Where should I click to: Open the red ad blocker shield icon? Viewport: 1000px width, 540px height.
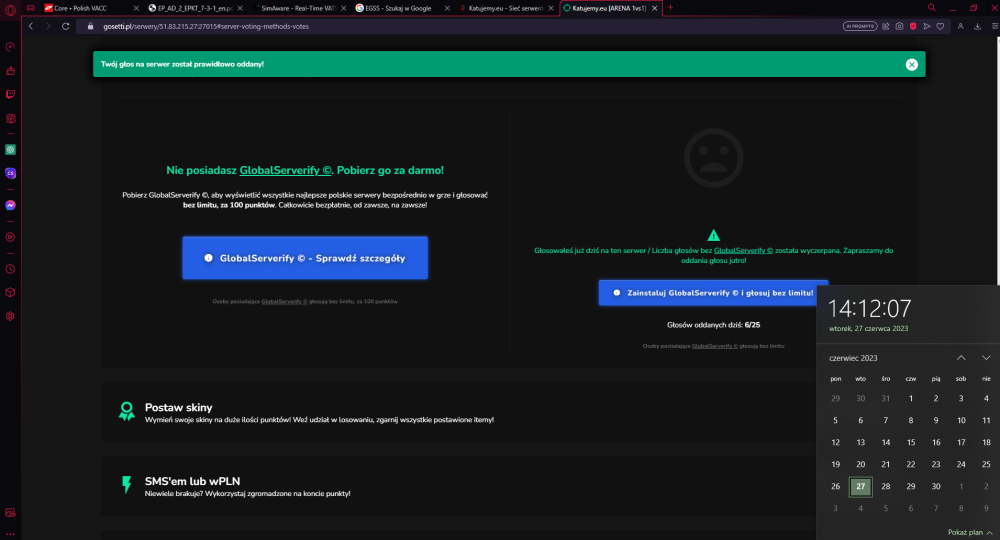pyautogui.click(x=913, y=26)
